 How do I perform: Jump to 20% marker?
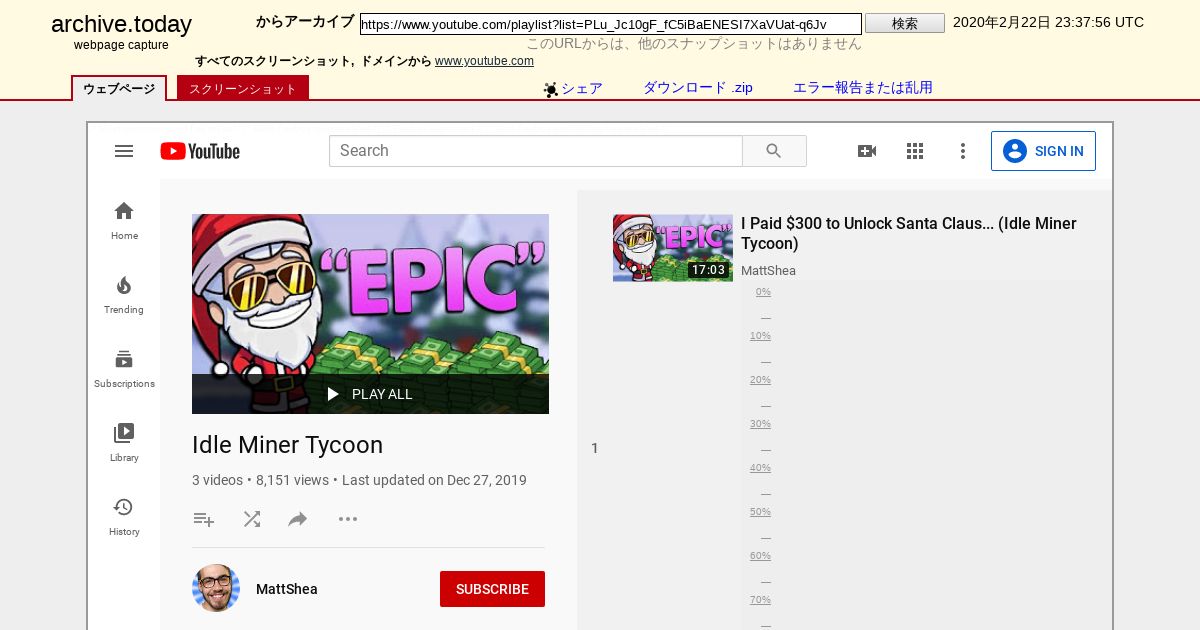click(x=760, y=380)
